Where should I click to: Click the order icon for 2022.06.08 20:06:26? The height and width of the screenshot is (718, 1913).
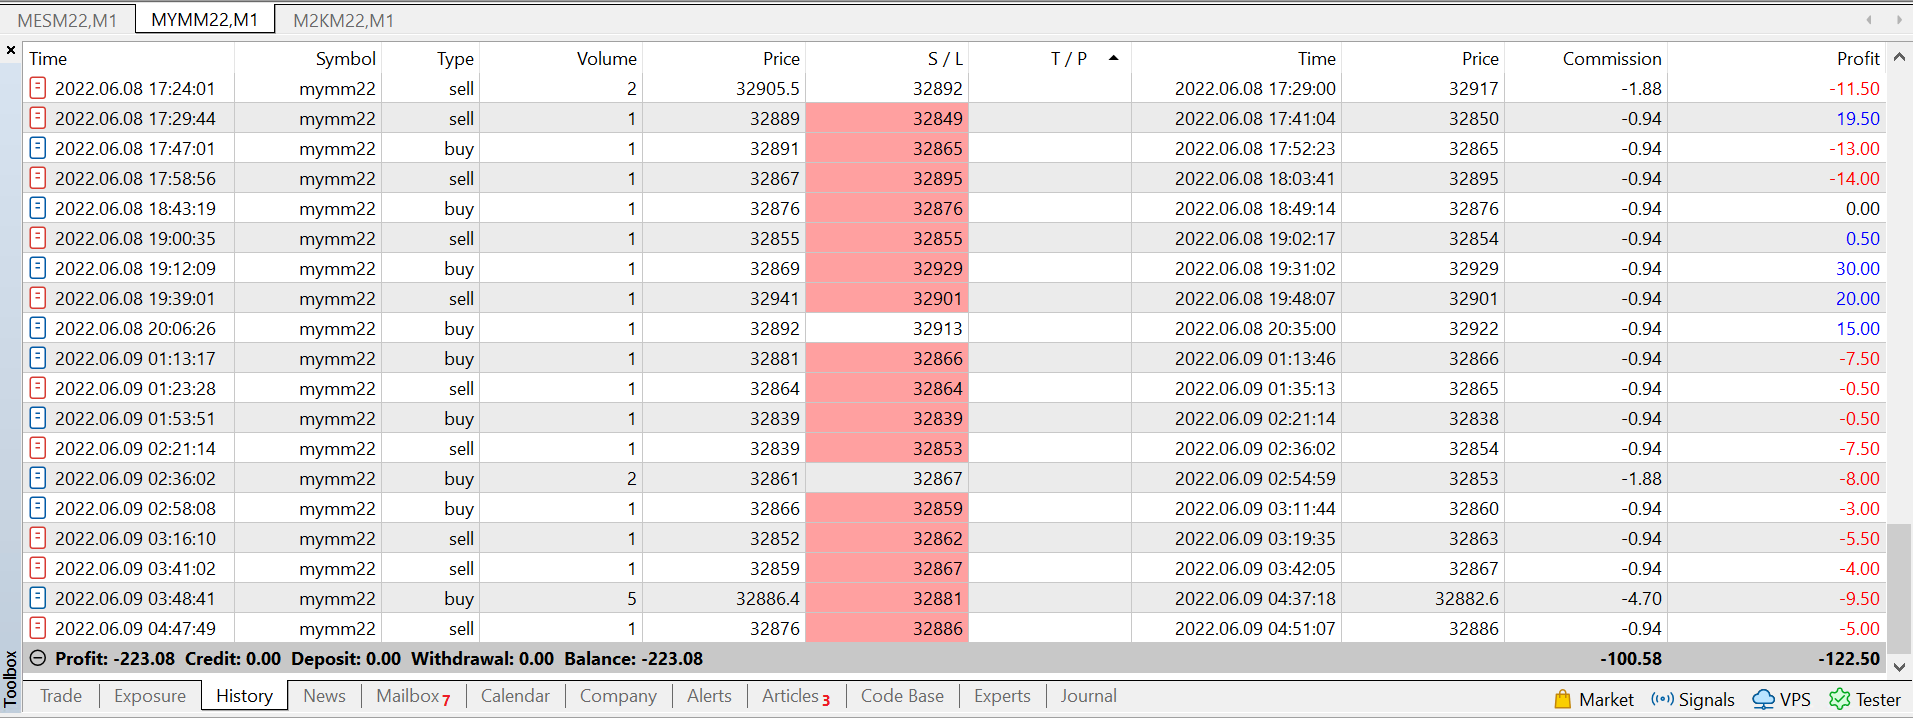38,328
